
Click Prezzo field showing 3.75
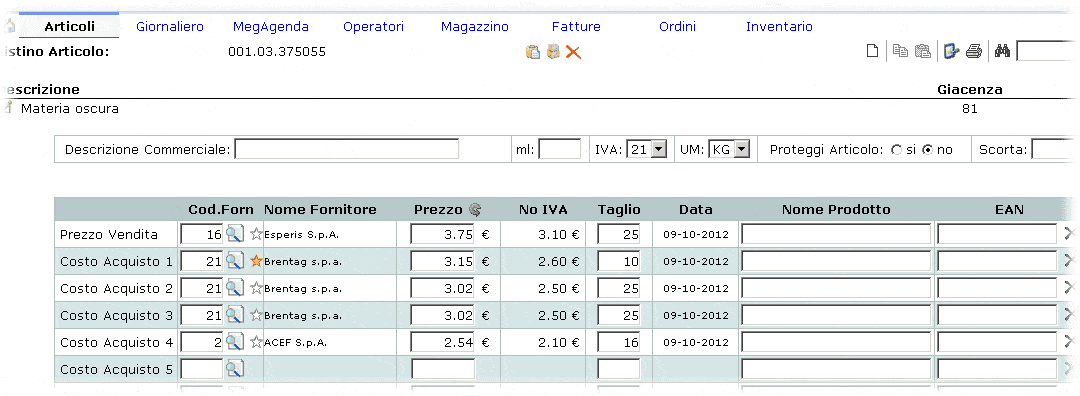443,234
